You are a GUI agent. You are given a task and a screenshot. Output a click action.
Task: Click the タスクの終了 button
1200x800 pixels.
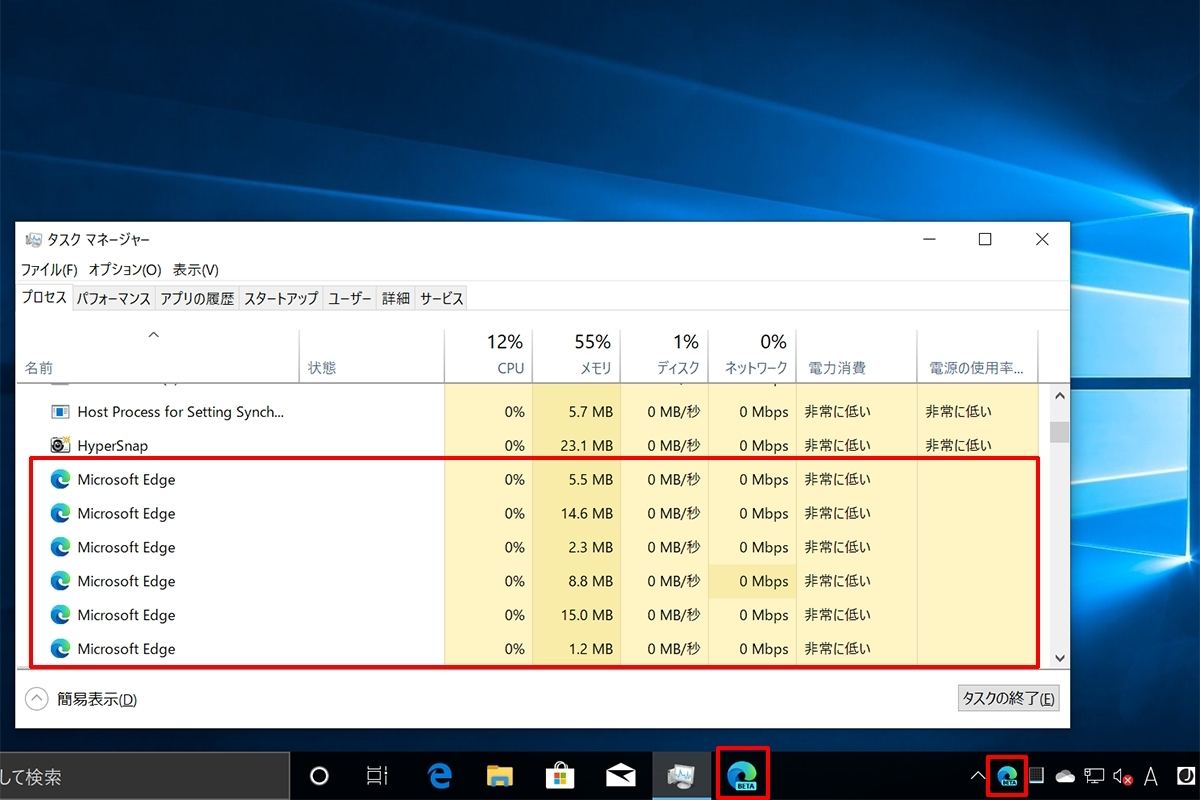1008,699
